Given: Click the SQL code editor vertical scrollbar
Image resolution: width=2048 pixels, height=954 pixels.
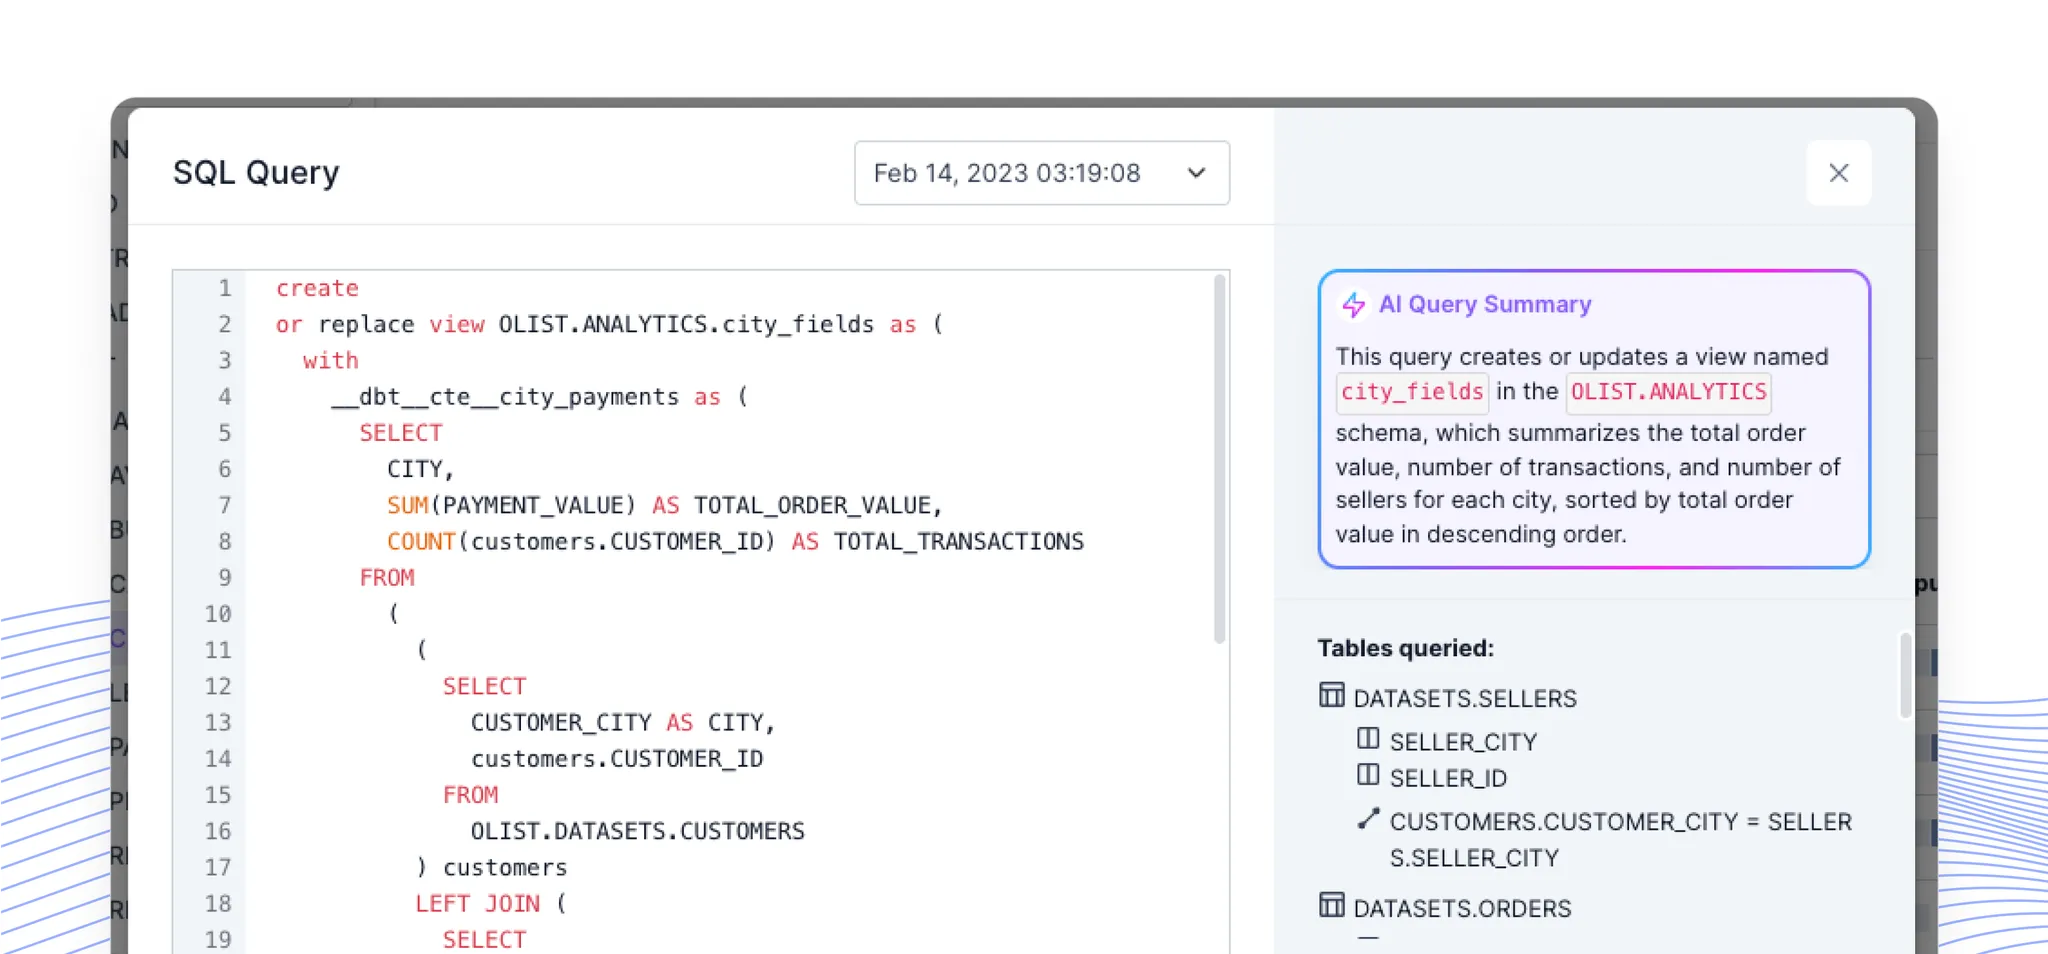Looking at the screenshot, I should tap(1219, 460).
